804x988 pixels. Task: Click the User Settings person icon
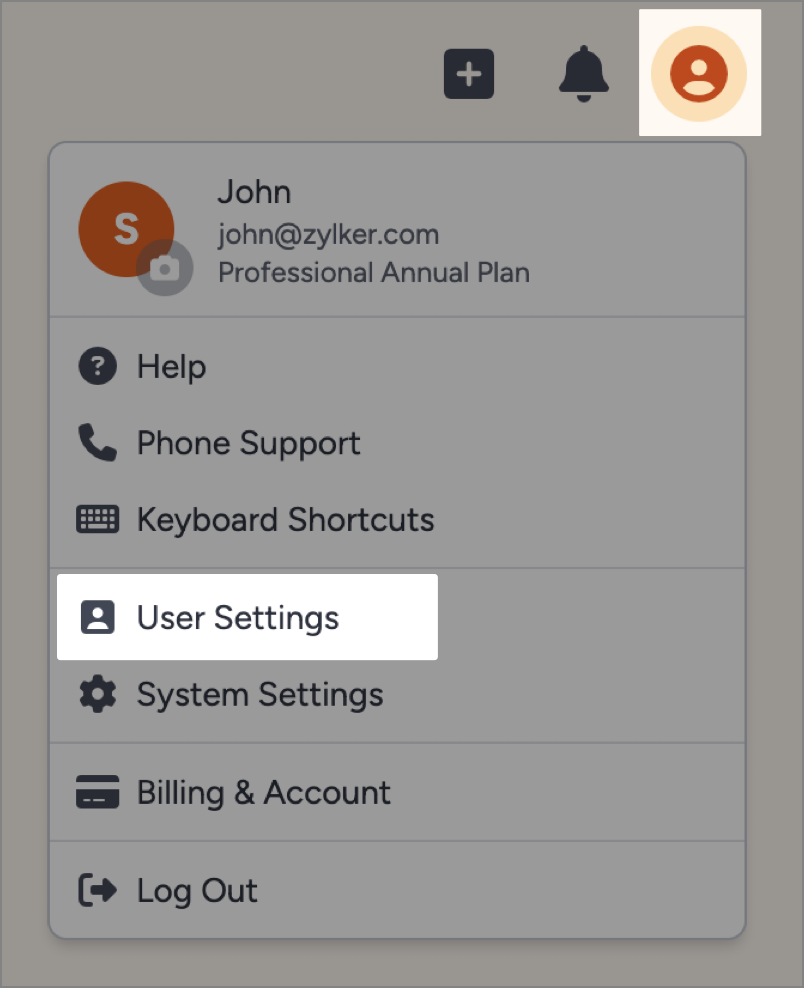click(97, 617)
